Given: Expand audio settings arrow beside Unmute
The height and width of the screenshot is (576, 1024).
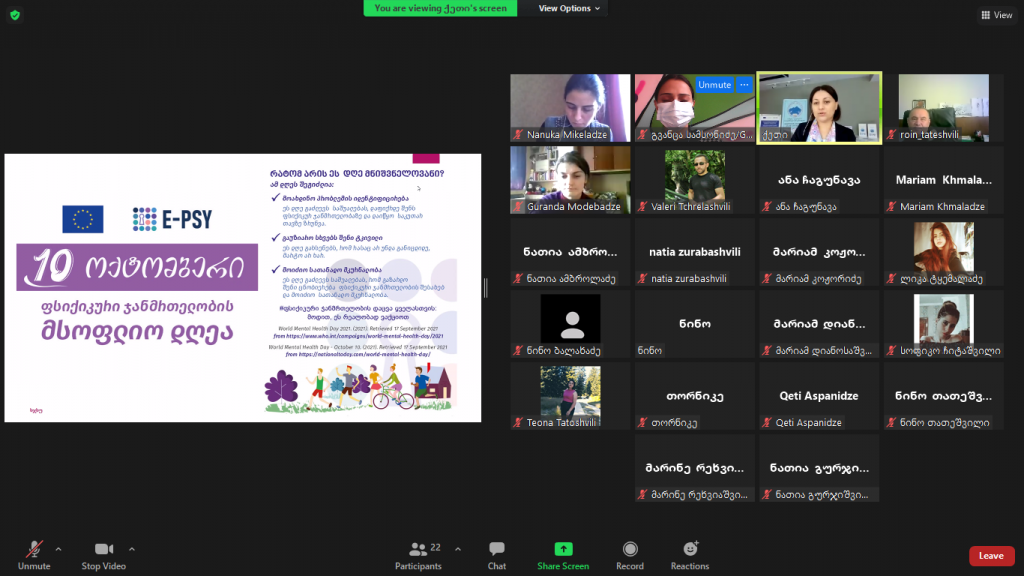Looking at the screenshot, I should (58, 549).
